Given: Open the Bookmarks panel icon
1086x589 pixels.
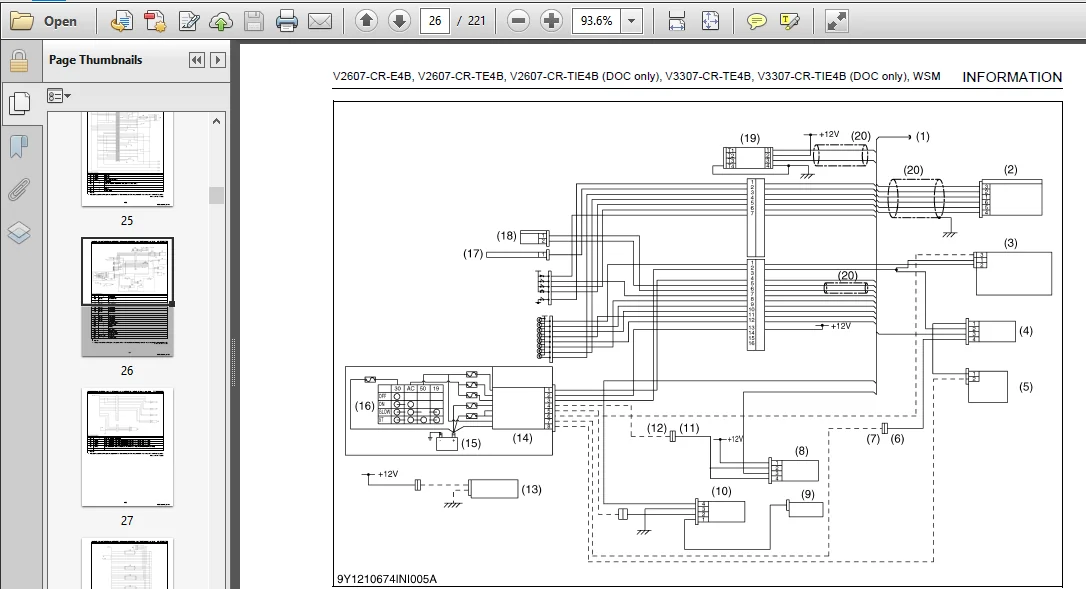Looking at the screenshot, I should click(19, 146).
